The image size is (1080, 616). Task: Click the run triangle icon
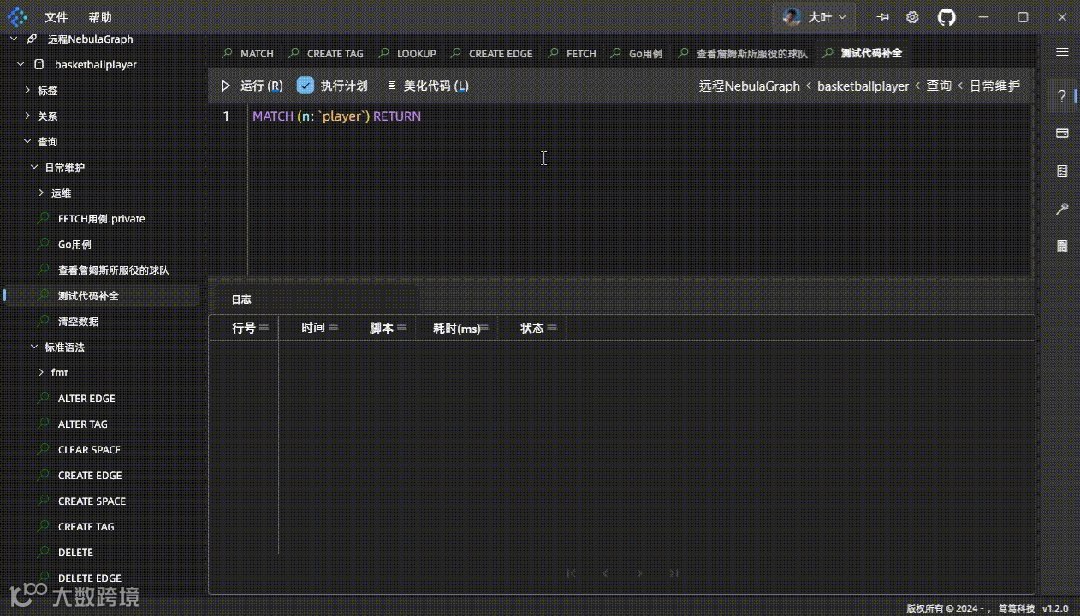[225, 86]
